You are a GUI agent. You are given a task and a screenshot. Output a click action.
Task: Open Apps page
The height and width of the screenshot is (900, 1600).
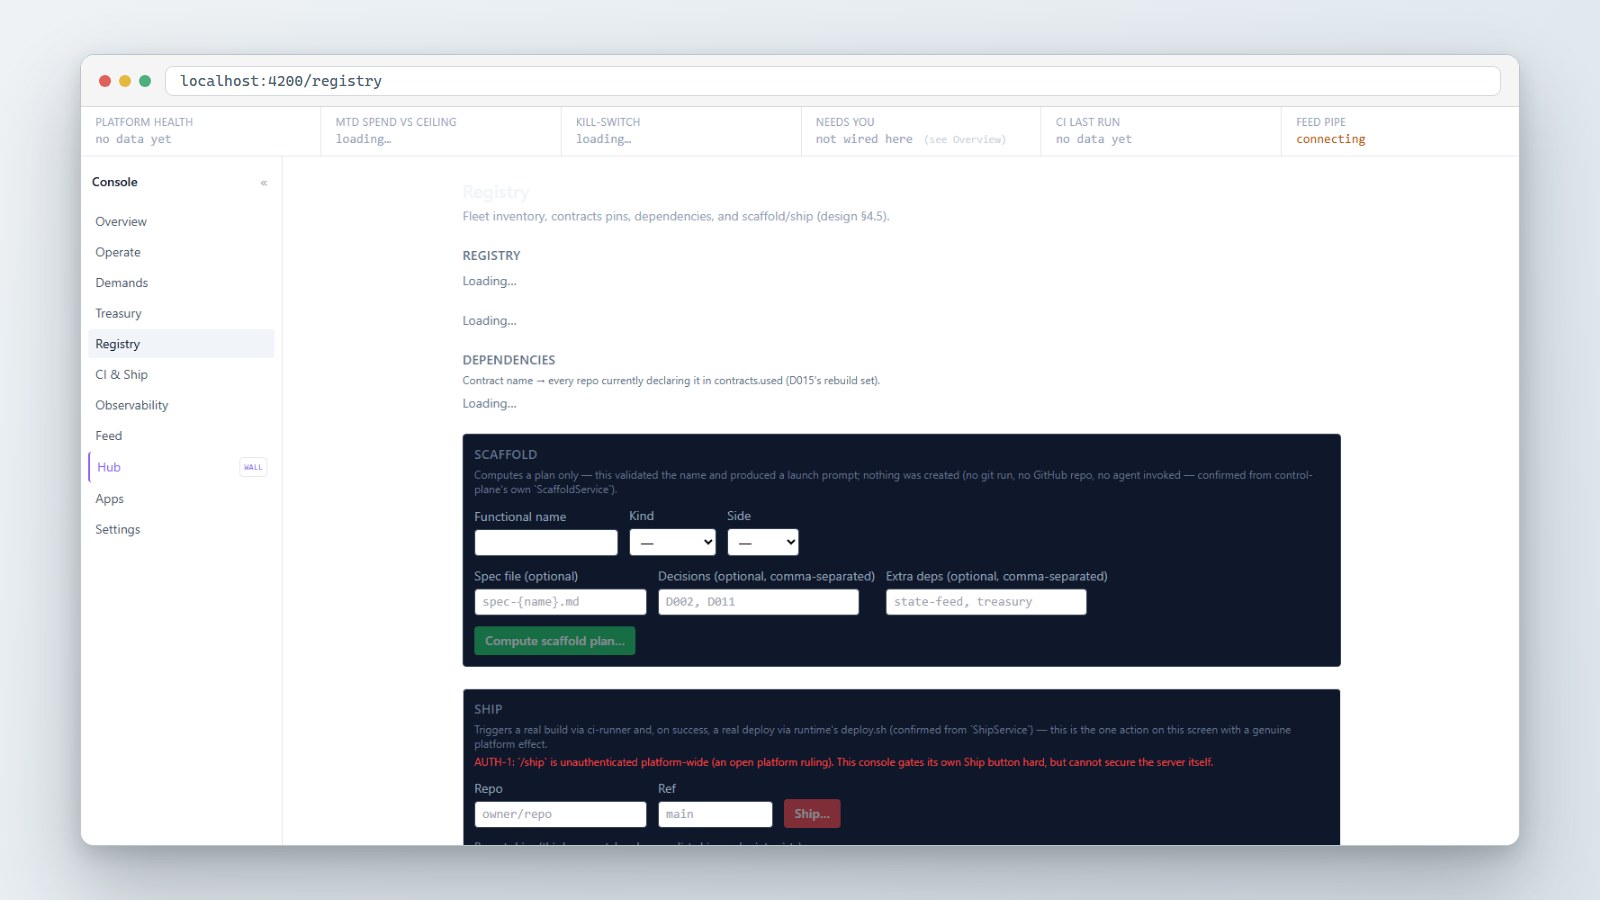click(x=181, y=499)
